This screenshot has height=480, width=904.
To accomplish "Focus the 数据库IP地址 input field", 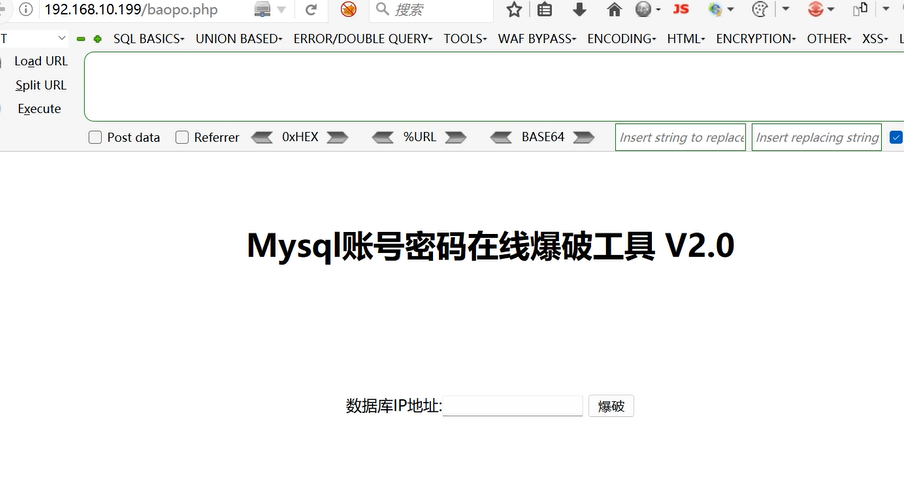I will tap(513, 406).
